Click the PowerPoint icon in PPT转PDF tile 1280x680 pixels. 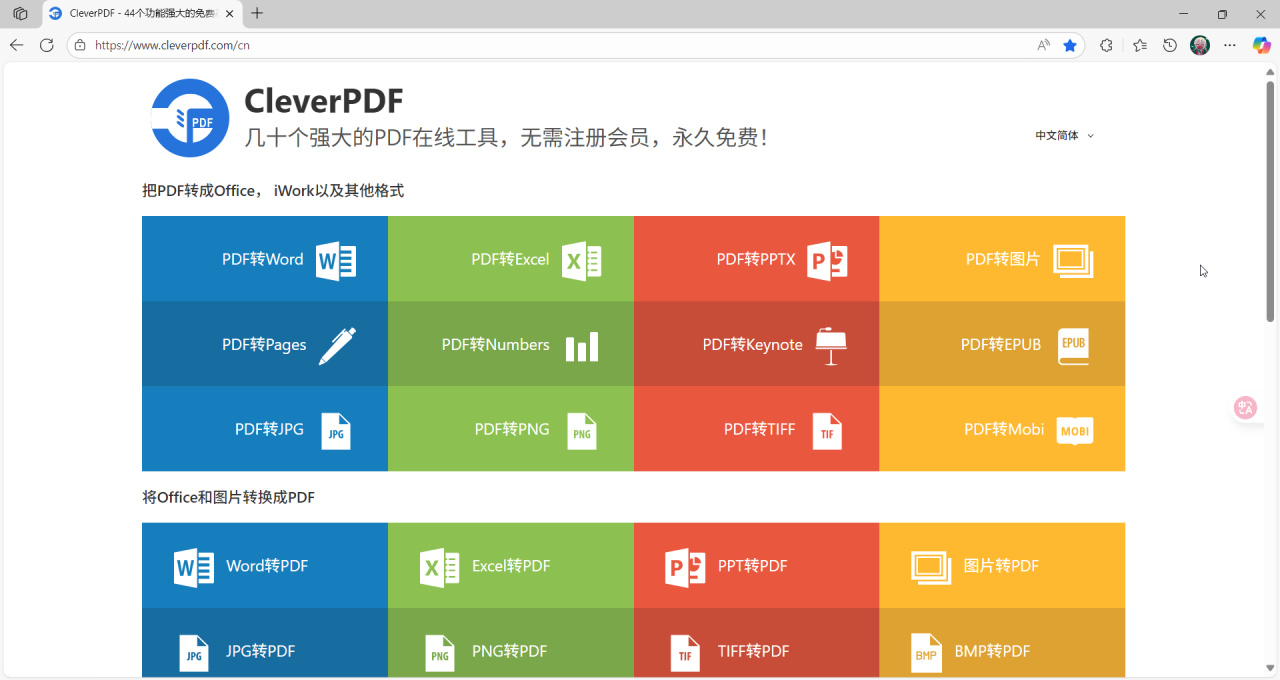tap(685, 567)
